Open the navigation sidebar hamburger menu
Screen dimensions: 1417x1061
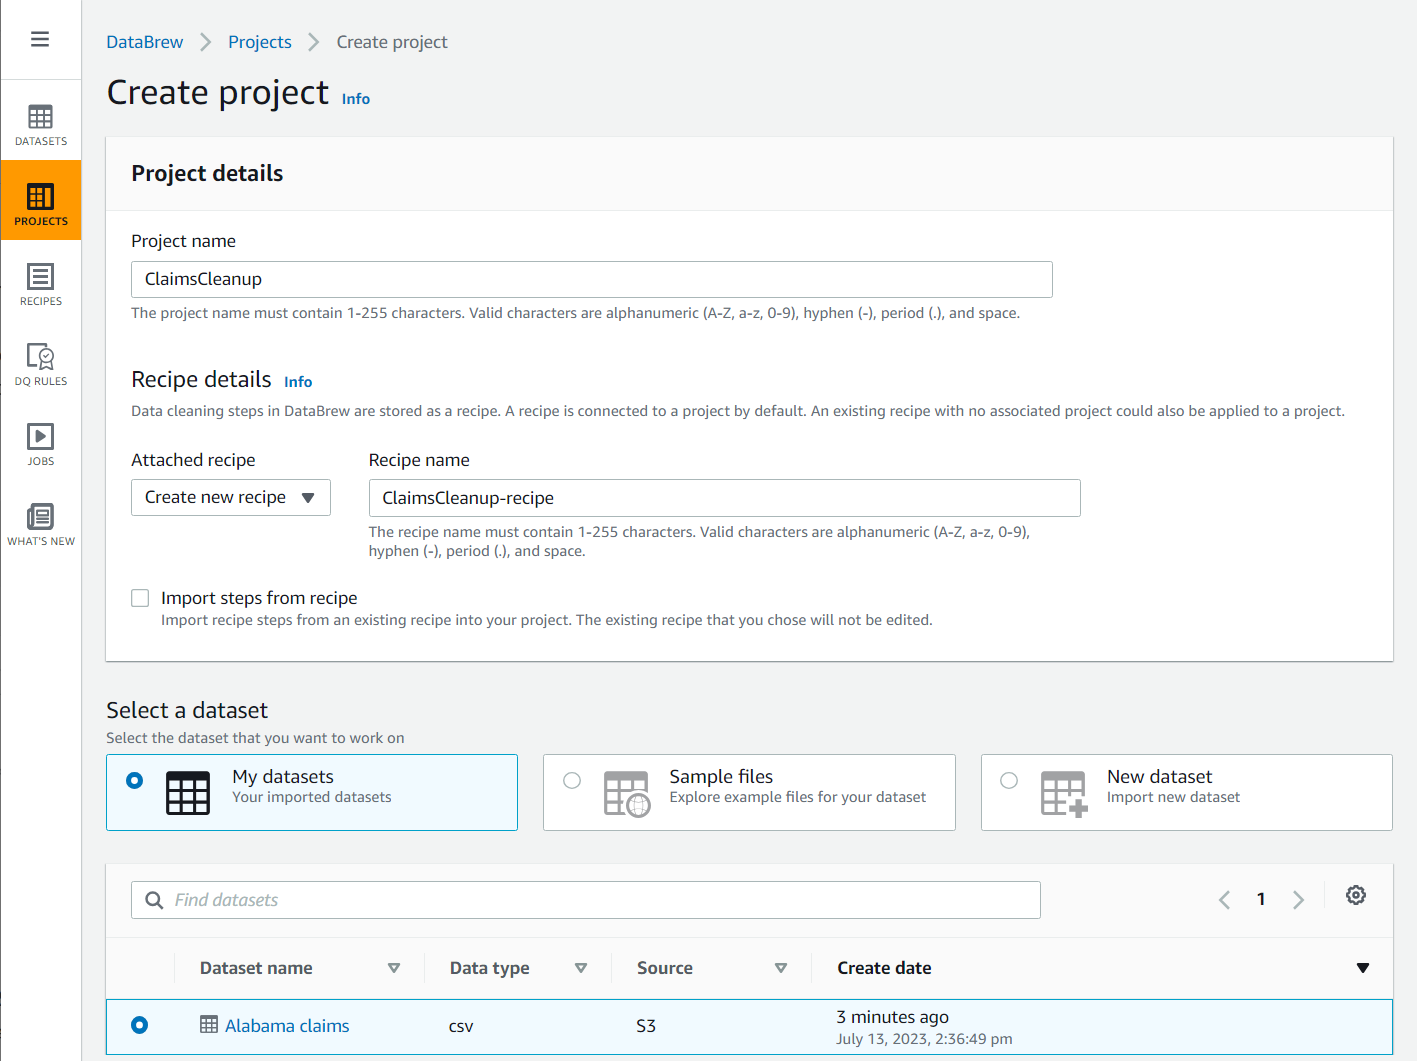tap(40, 38)
